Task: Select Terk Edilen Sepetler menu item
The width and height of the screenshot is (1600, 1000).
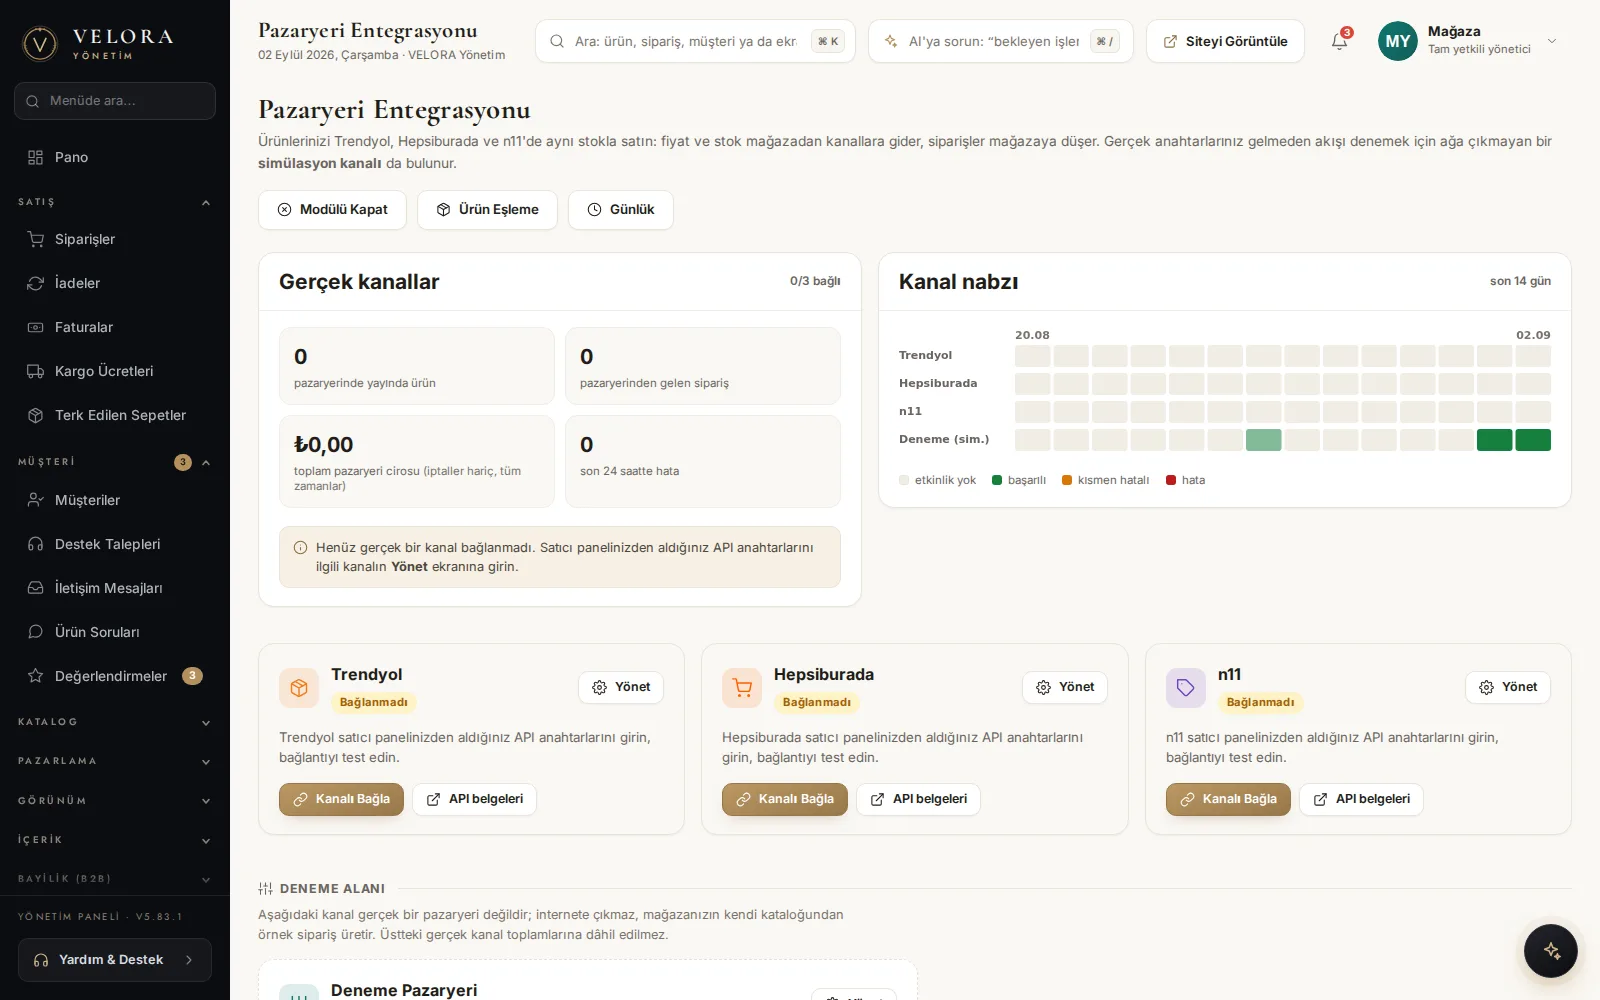Action: [x=115, y=415]
